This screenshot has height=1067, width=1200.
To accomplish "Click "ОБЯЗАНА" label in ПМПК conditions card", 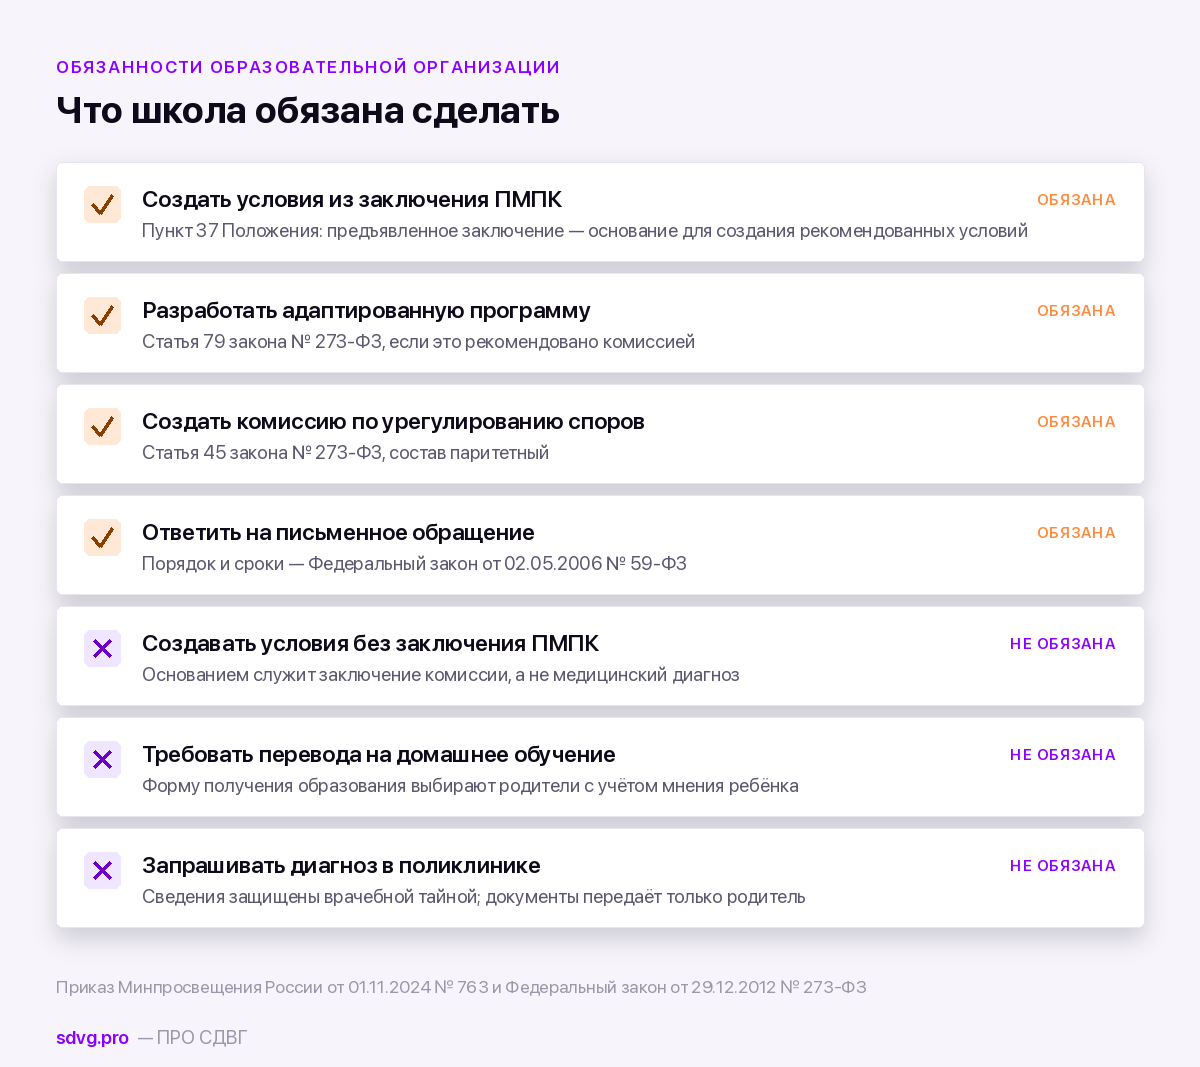I will [x=1076, y=200].
